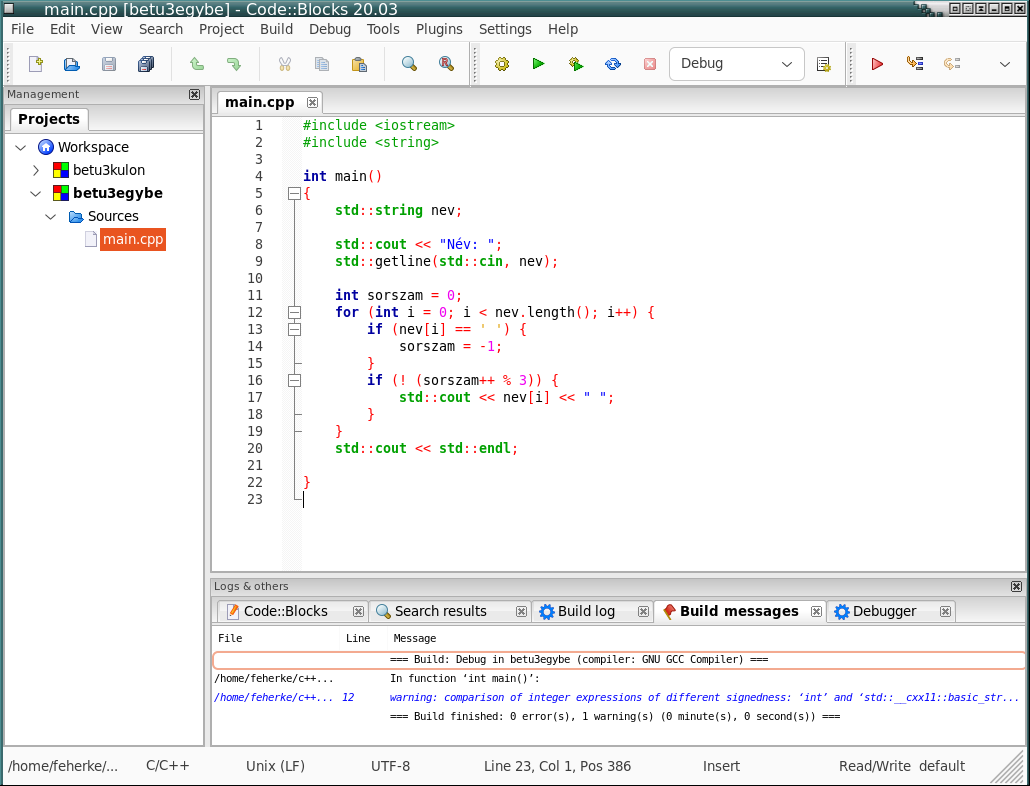This screenshot has height=786, width=1030.
Task: Click the Next line debugger icon
Action: pos(952,64)
